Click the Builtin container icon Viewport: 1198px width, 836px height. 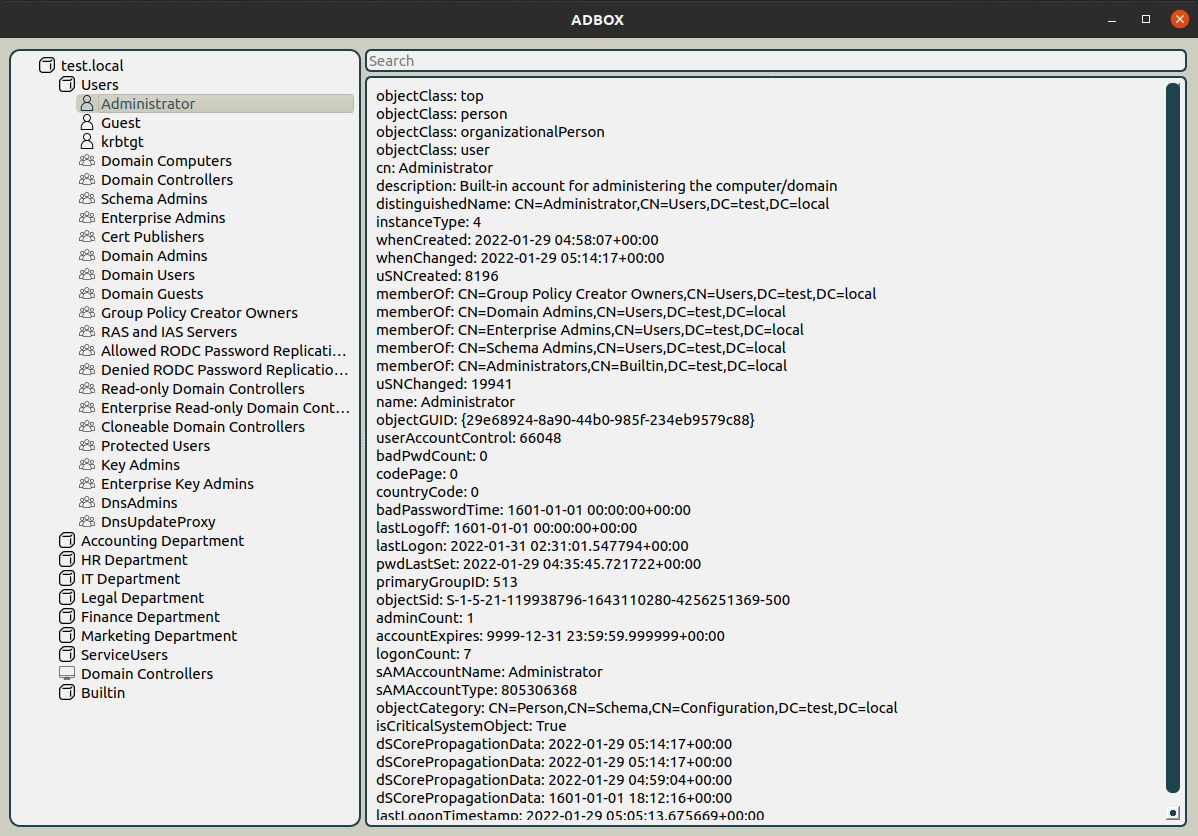coord(67,692)
